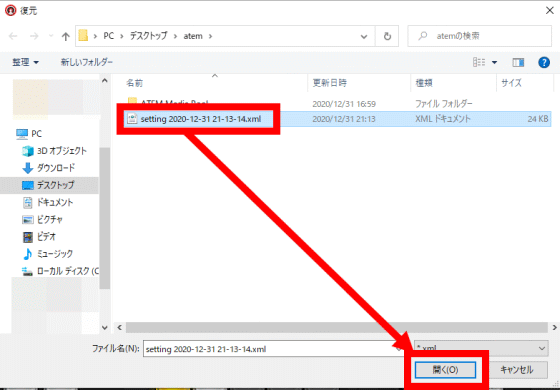
Task: Open ダウンロード in the sidebar
Action: [x=56, y=168]
